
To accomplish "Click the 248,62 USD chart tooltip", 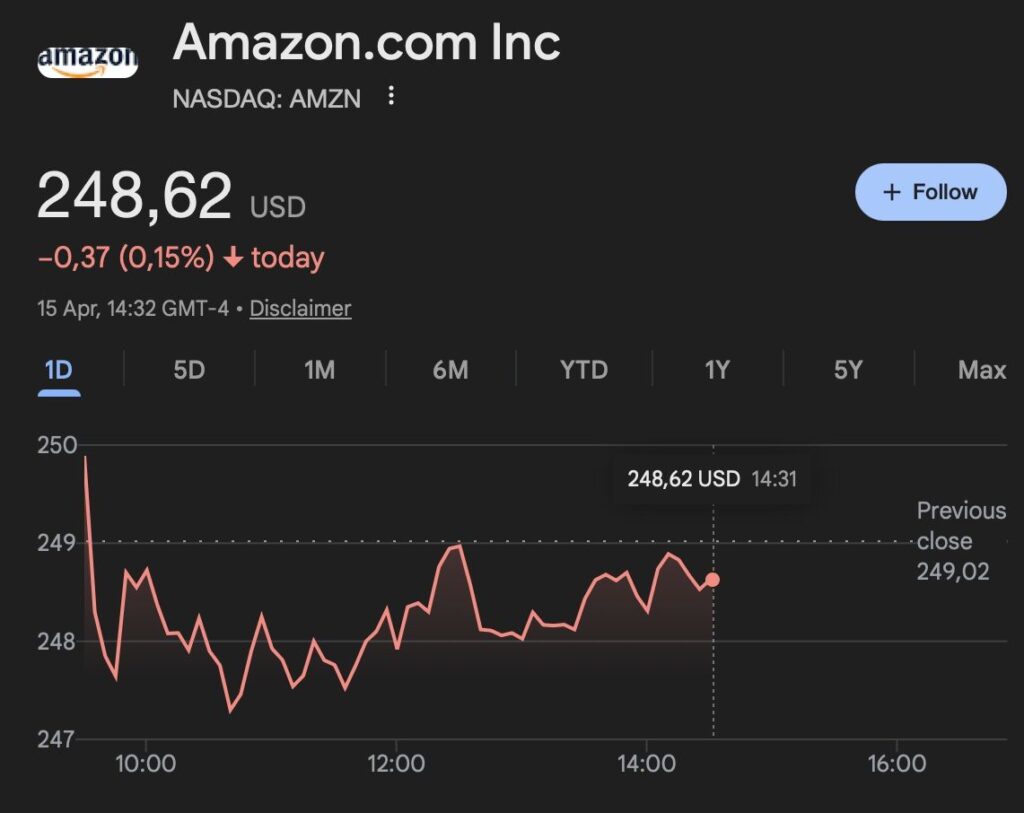I will tap(711, 479).
